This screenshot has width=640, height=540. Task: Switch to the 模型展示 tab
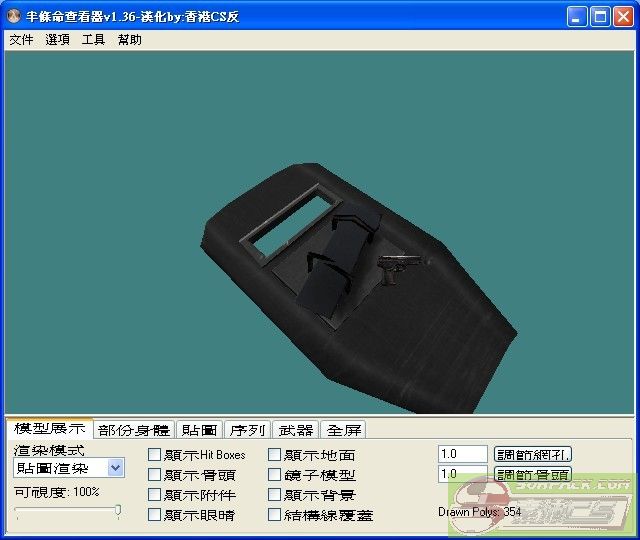pyautogui.click(x=50, y=428)
